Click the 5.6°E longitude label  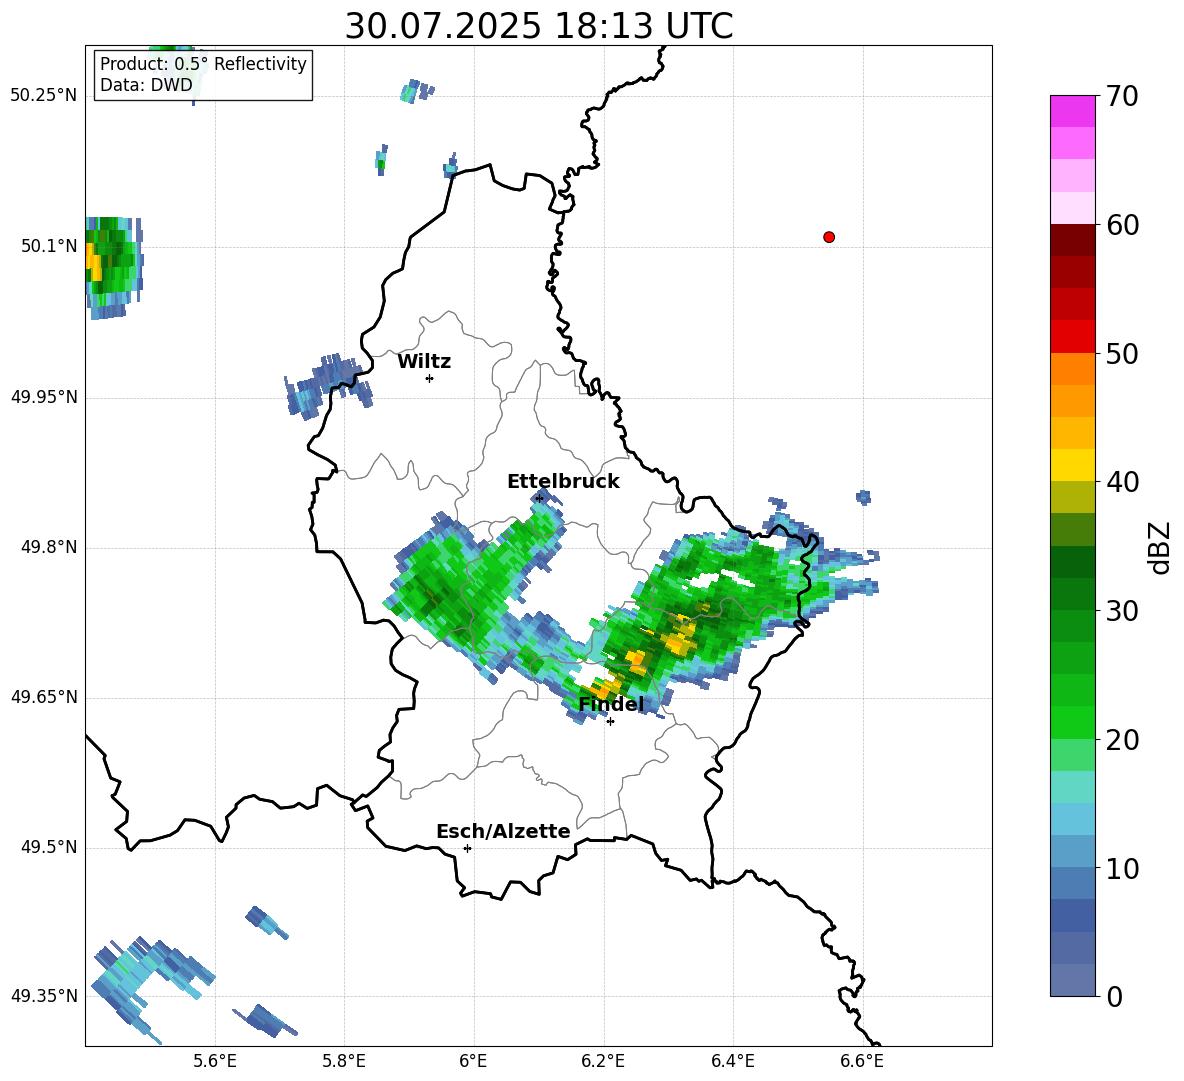[x=215, y=1061]
